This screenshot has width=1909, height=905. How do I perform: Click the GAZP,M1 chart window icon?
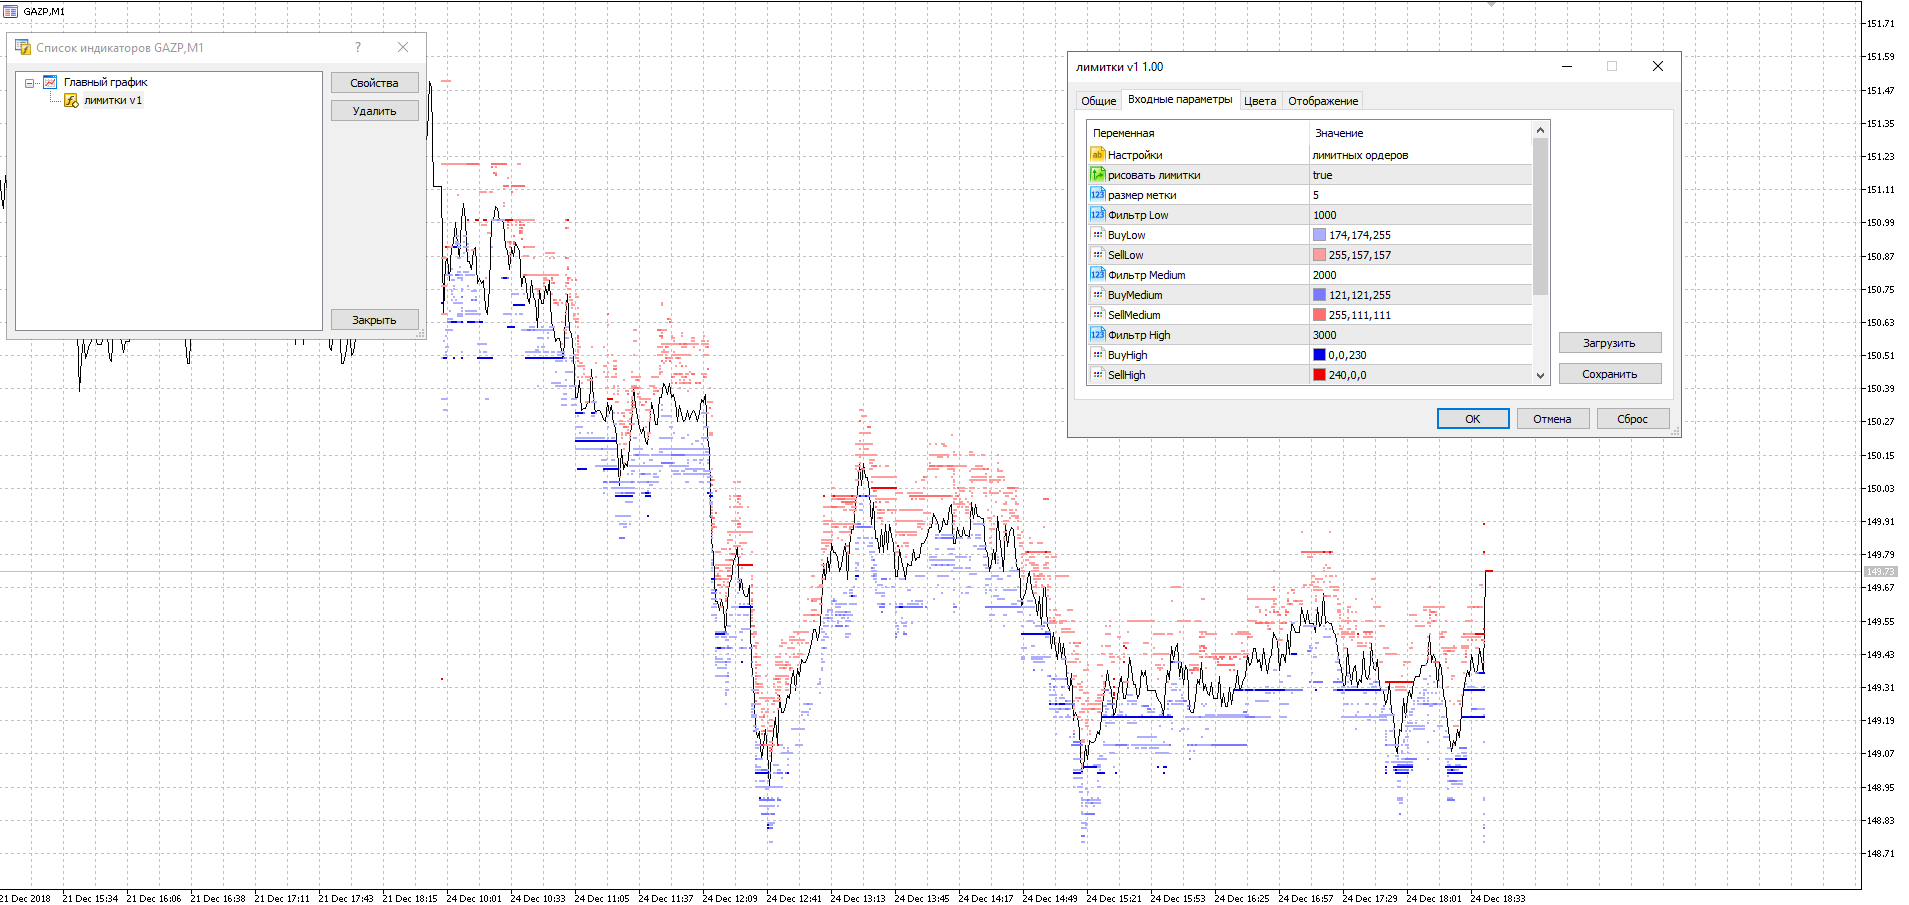(10, 11)
